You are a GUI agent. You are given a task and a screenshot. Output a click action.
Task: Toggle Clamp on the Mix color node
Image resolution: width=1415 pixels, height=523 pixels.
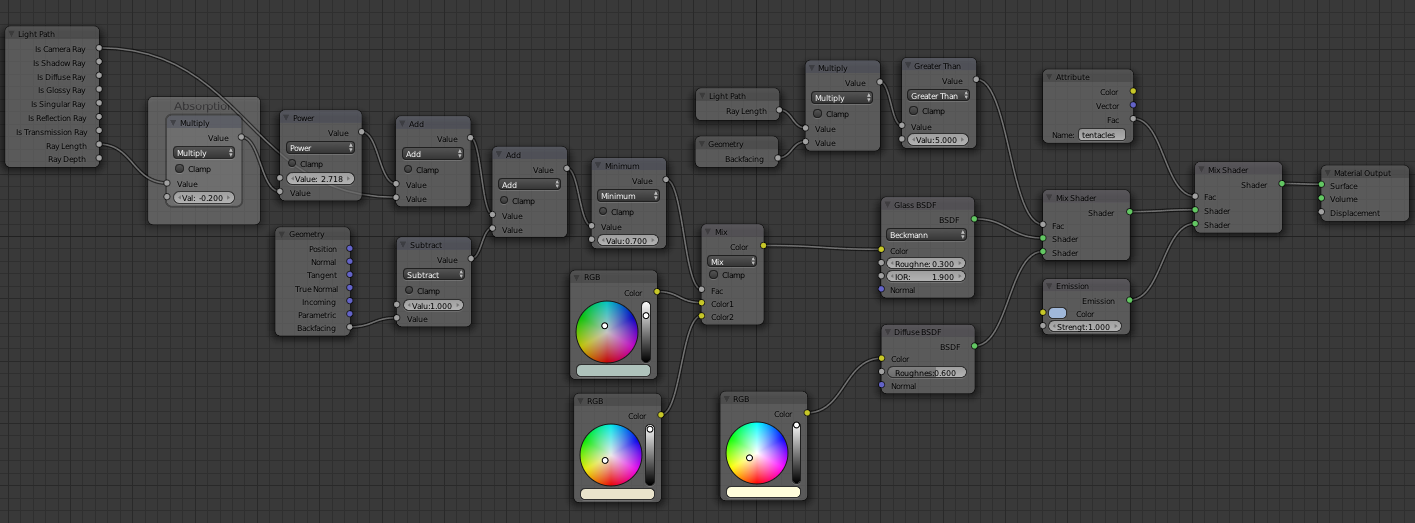tap(712, 275)
